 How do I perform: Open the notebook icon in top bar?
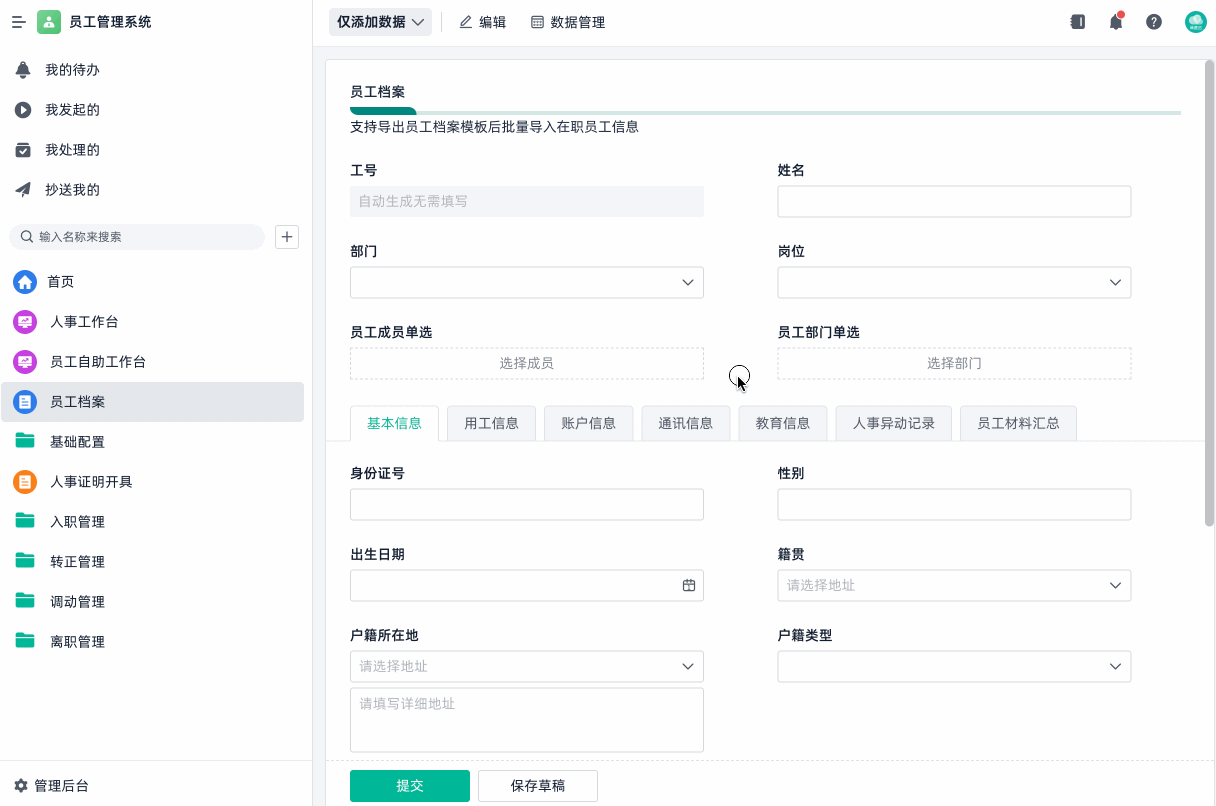(1078, 22)
